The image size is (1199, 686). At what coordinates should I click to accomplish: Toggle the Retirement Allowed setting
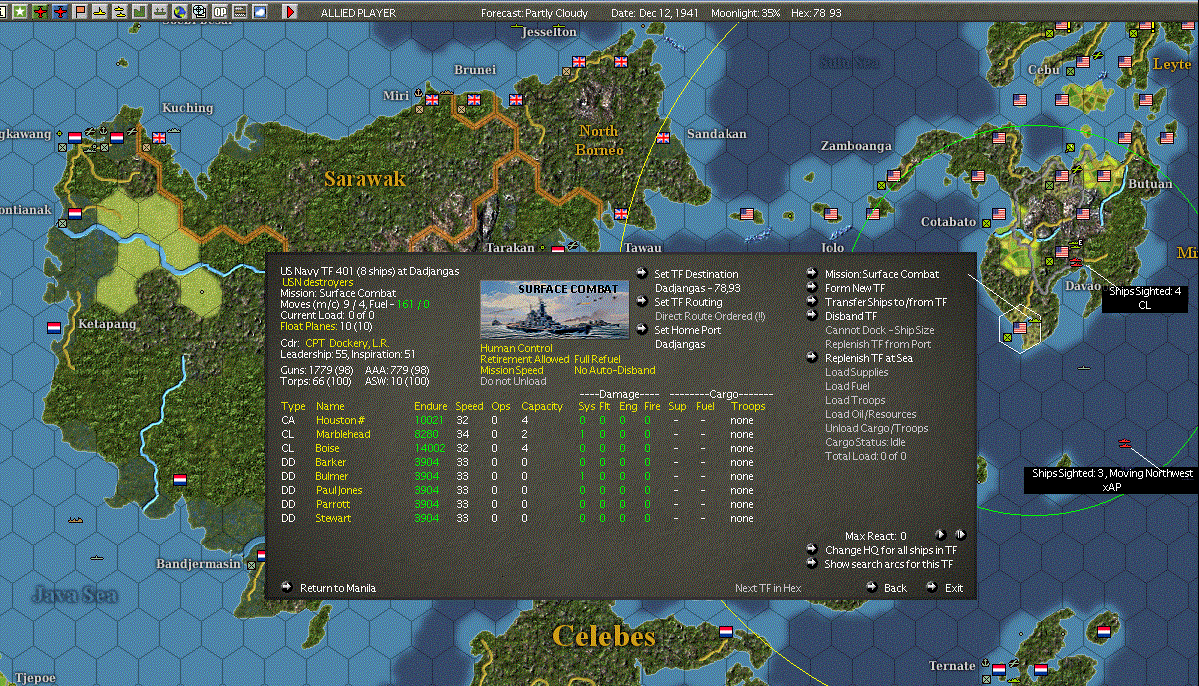coord(525,359)
